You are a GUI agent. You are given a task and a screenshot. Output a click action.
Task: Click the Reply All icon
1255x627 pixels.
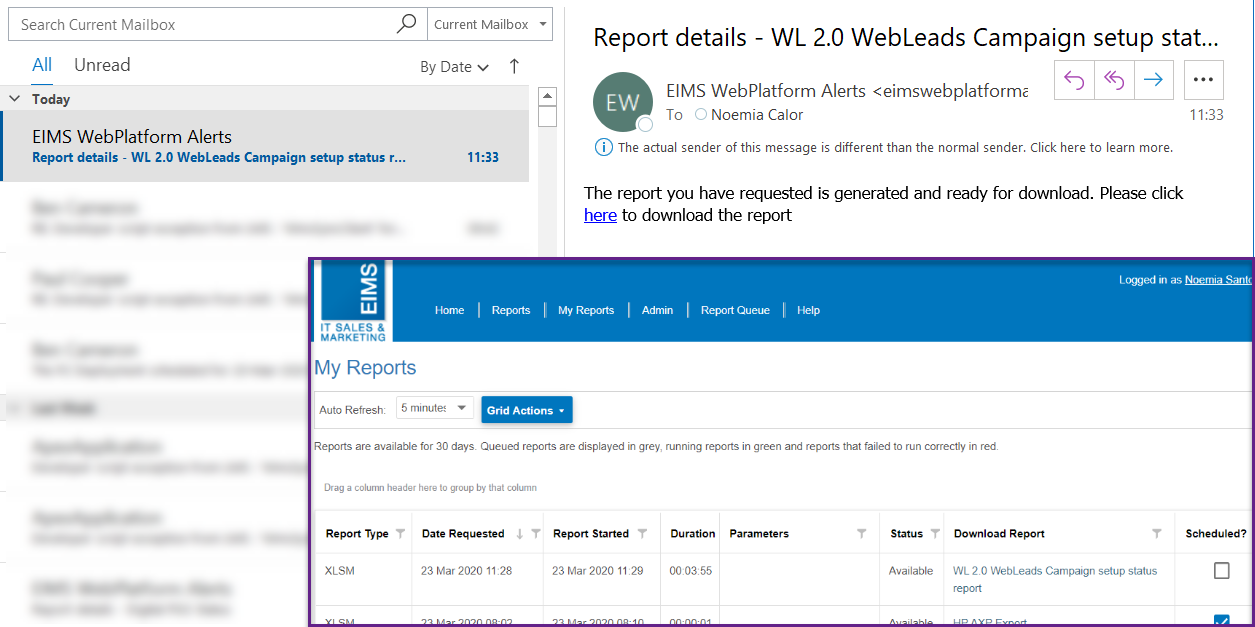pos(1114,80)
